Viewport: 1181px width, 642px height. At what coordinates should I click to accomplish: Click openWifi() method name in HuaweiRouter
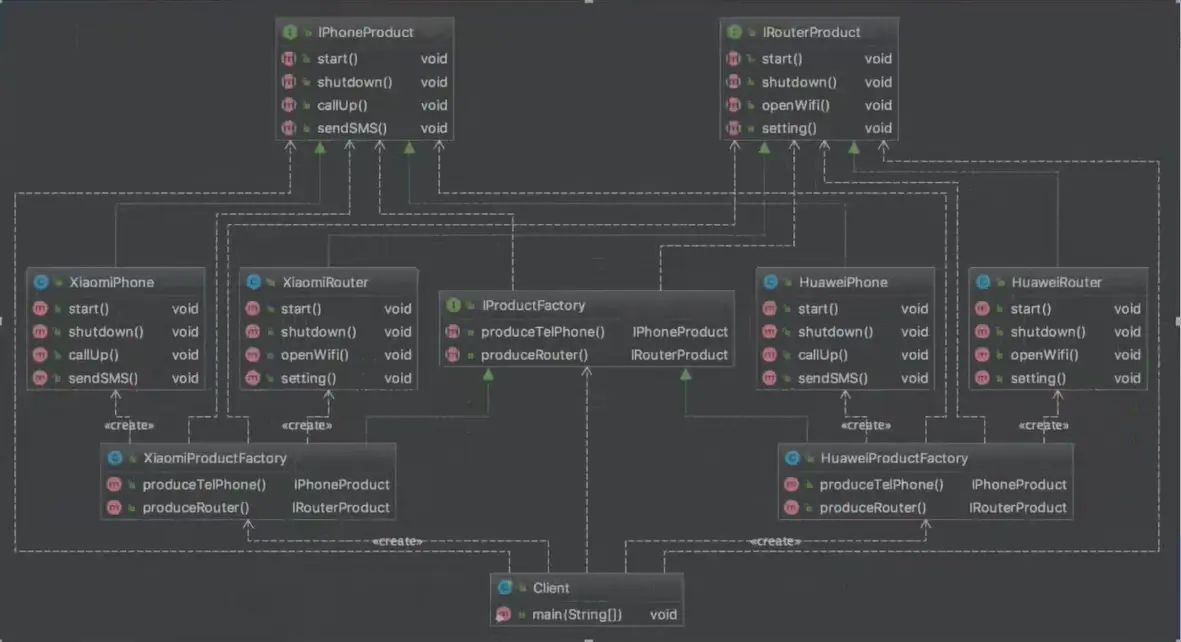click(x=1044, y=355)
